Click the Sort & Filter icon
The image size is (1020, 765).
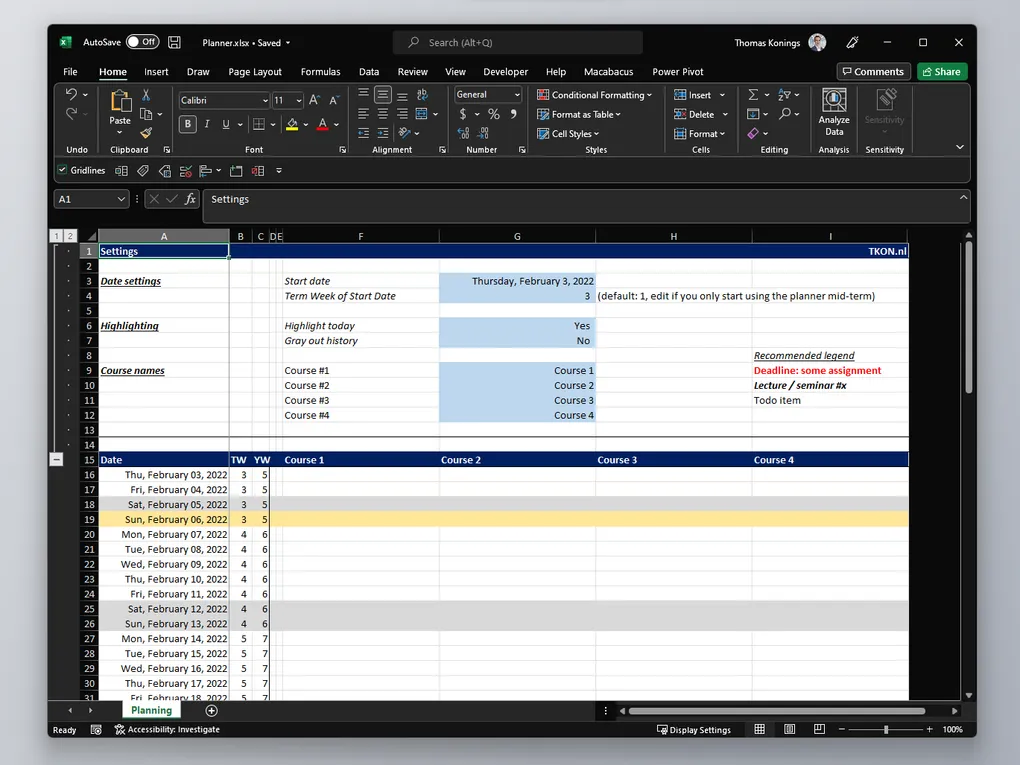click(x=782, y=93)
